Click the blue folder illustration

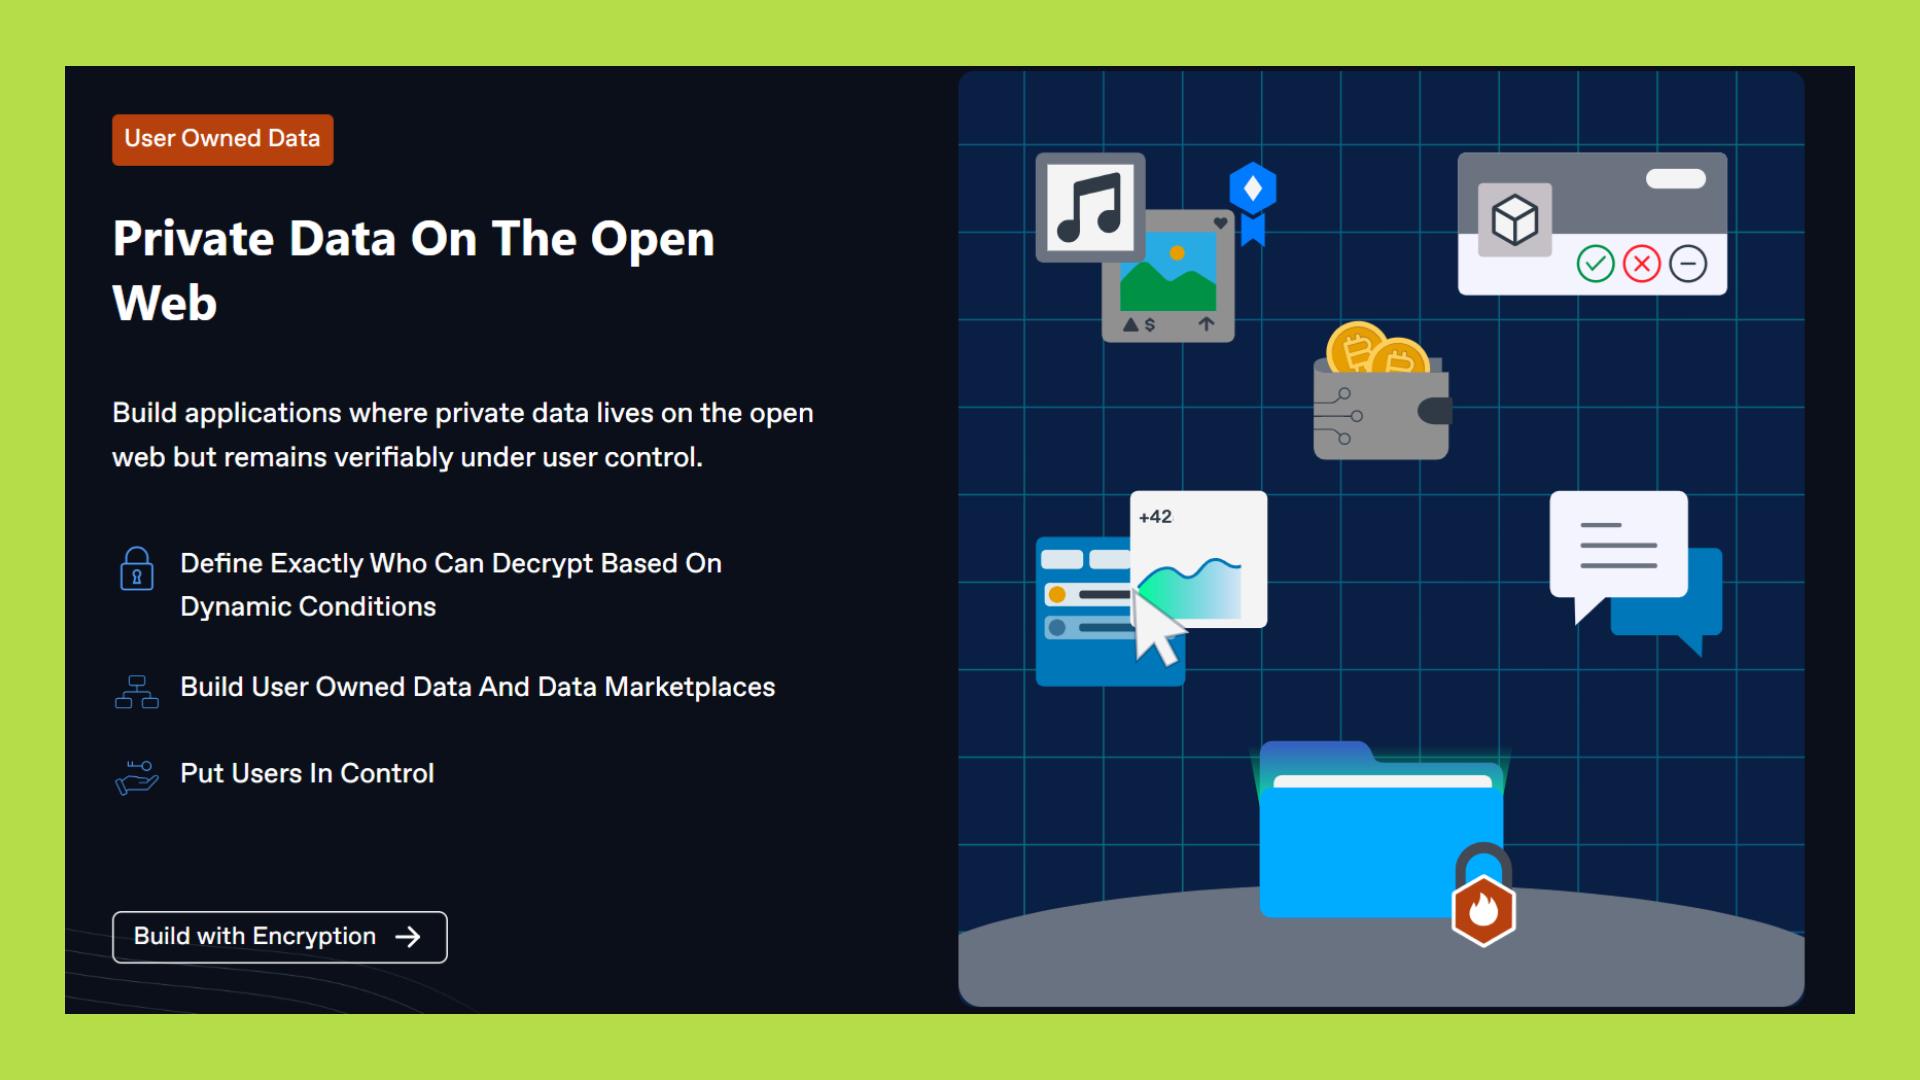point(1370,840)
